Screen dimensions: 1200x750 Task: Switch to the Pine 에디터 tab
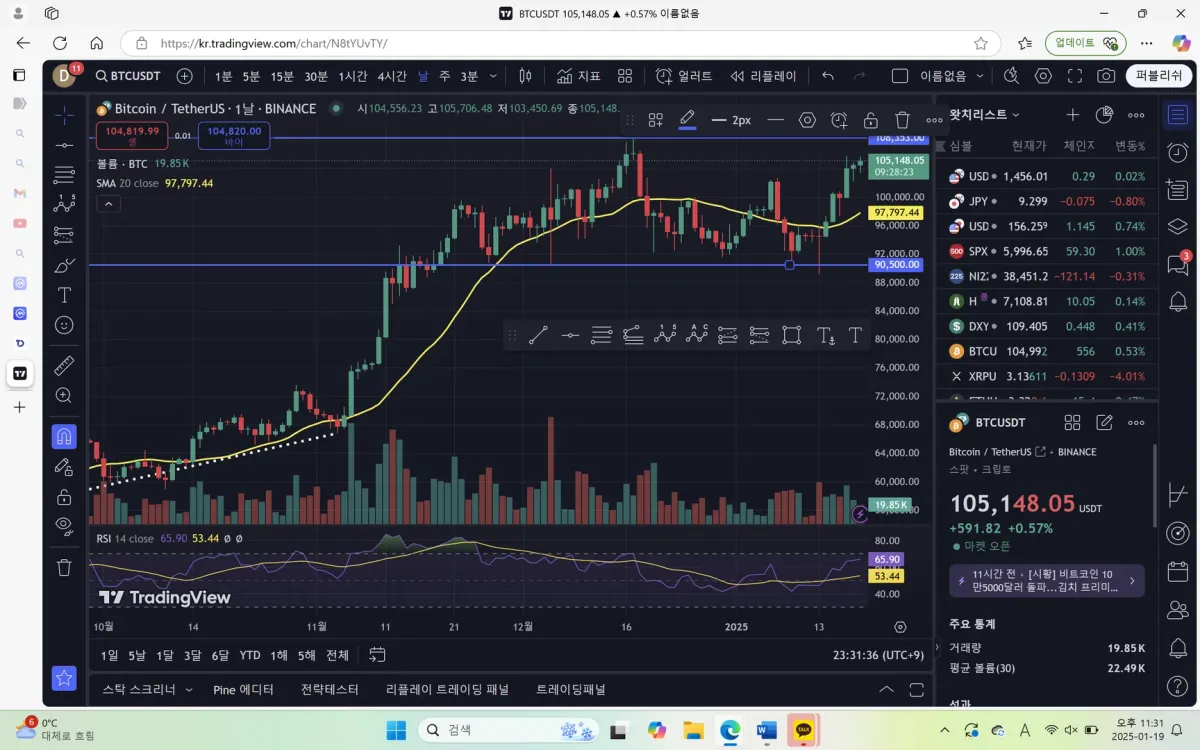243,689
